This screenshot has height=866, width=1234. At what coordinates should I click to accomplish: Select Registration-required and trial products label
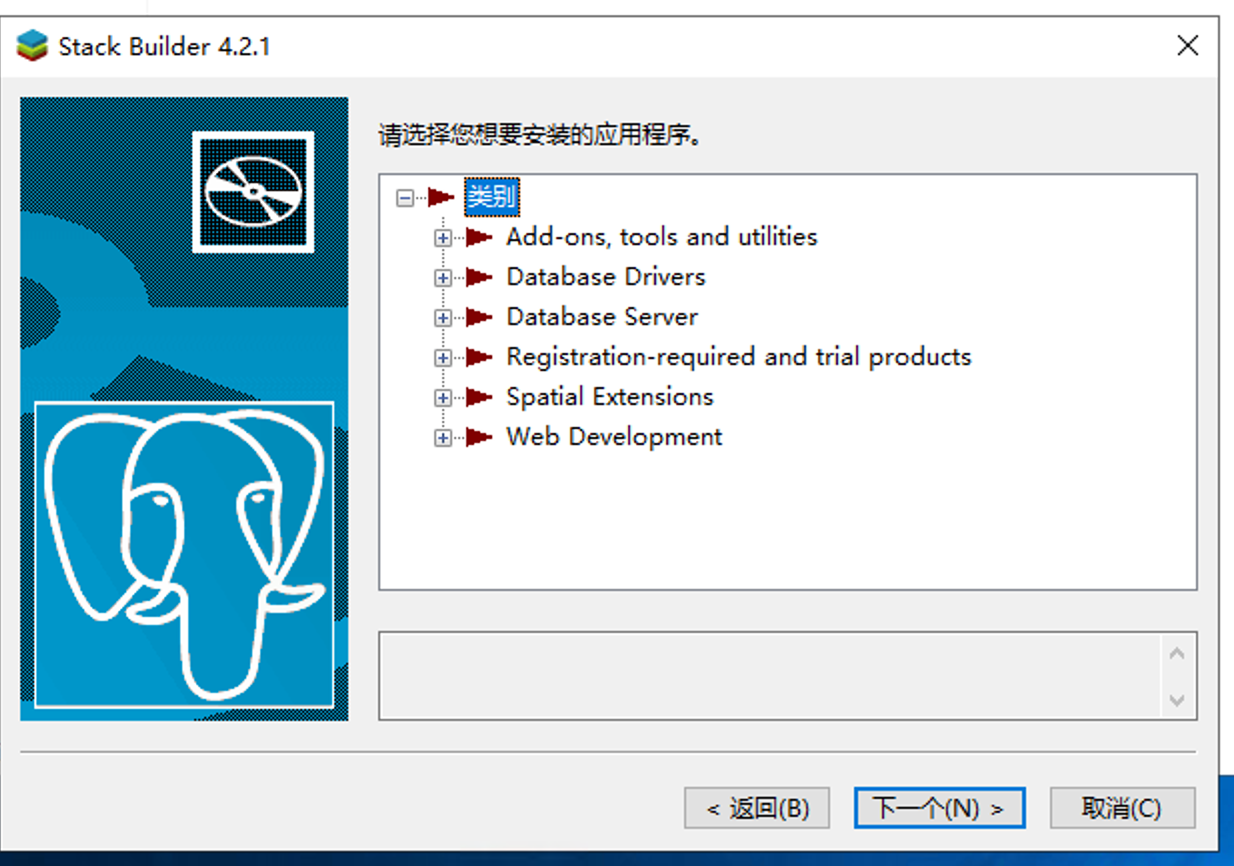tap(739, 357)
